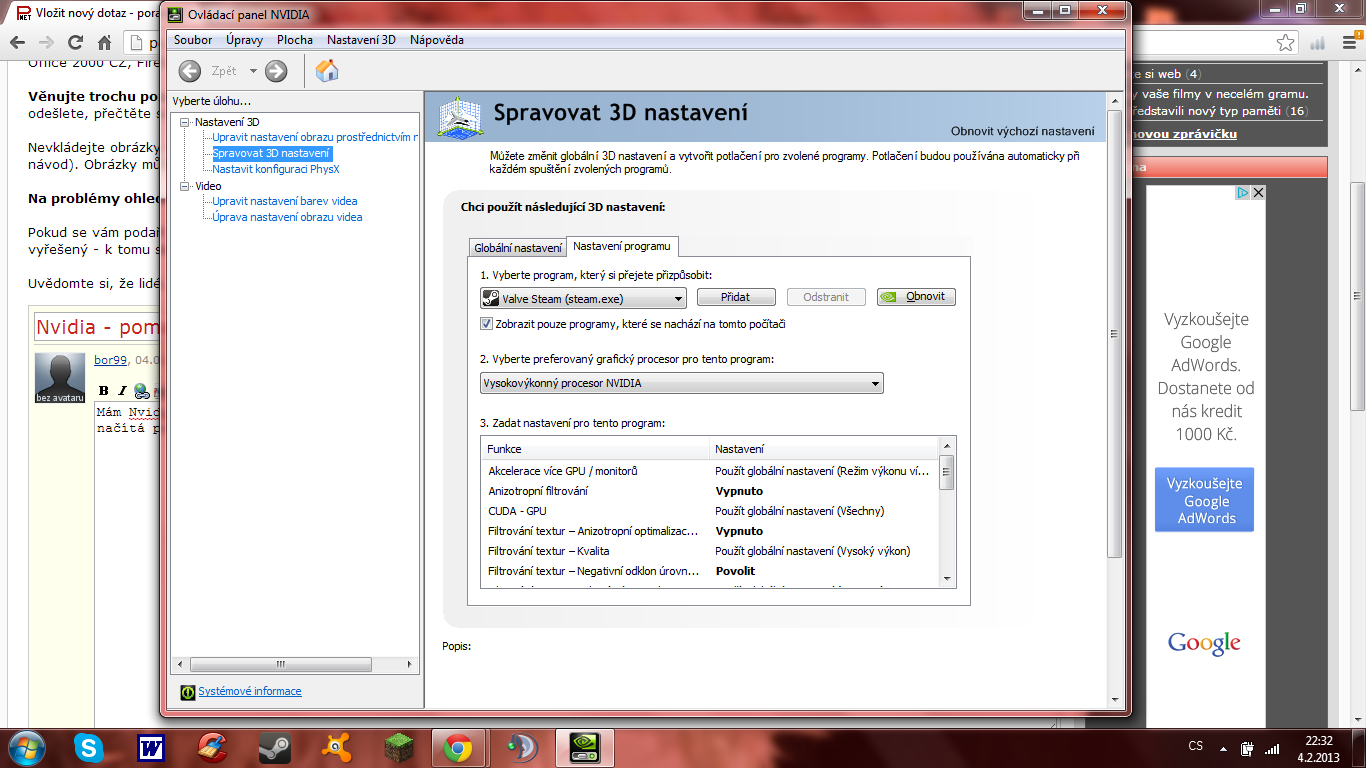Click the AdChoices triangle icon
The image size is (1366, 768).
(x=1243, y=193)
